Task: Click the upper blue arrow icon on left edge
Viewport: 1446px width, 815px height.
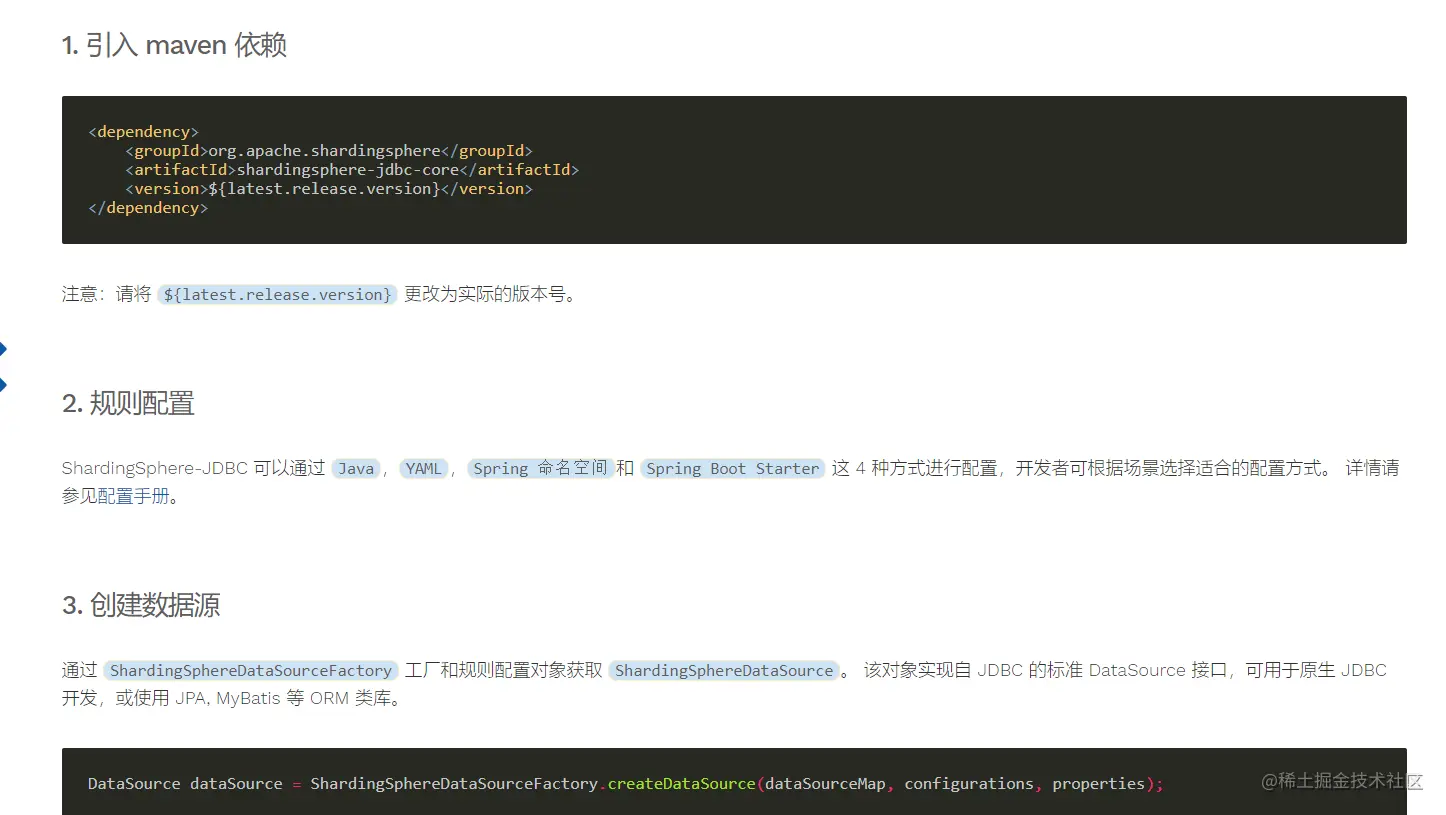Action: (5, 347)
